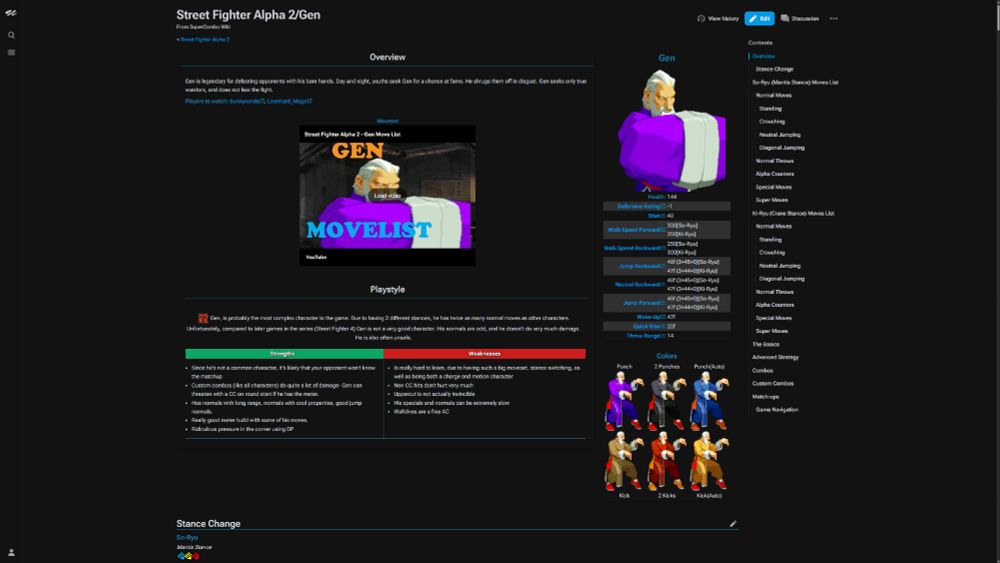Open Gen's large portrait image

pos(671,130)
